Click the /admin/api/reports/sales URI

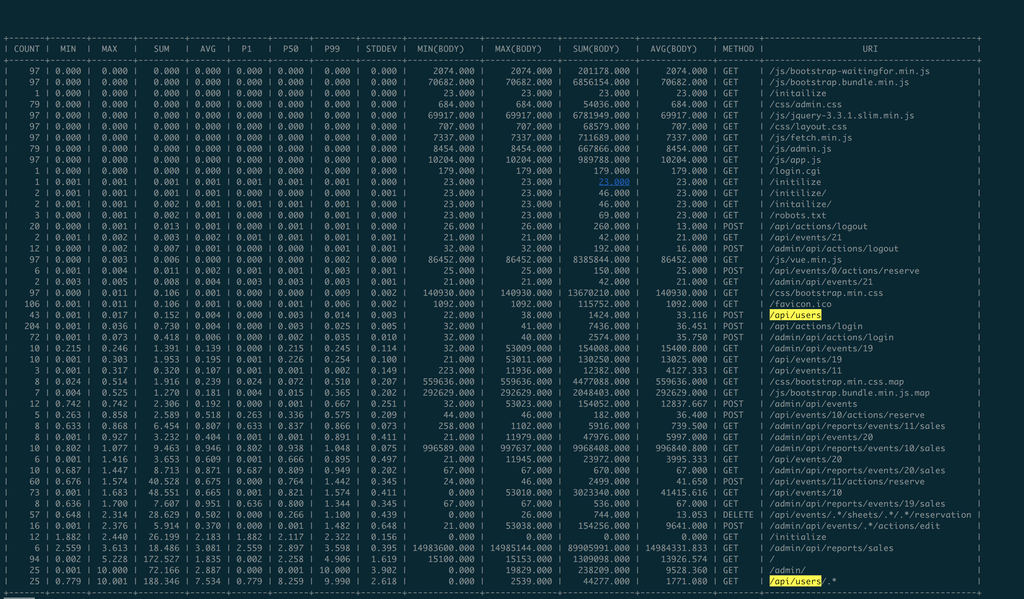pyautogui.click(x=831, y=549)
